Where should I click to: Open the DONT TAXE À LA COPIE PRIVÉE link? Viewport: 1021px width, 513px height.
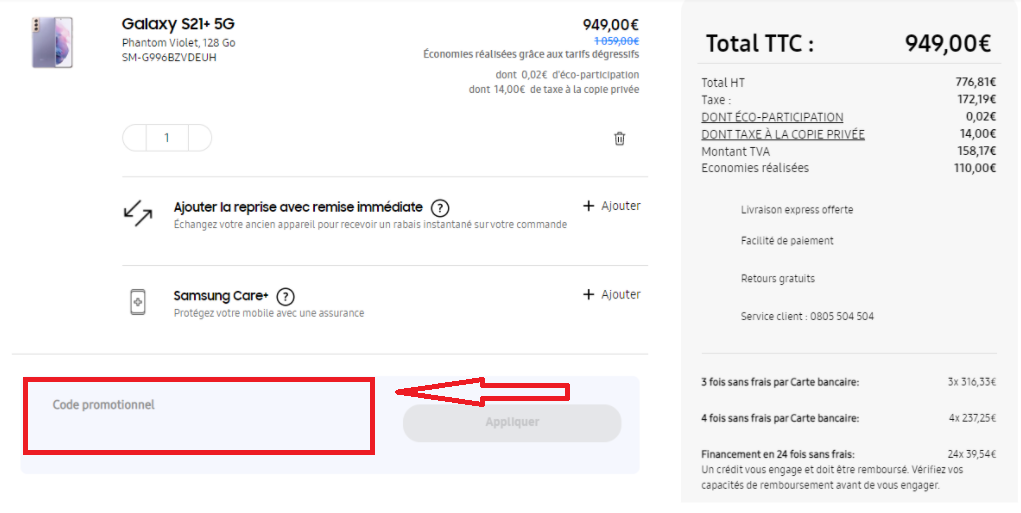click(783, 134)
